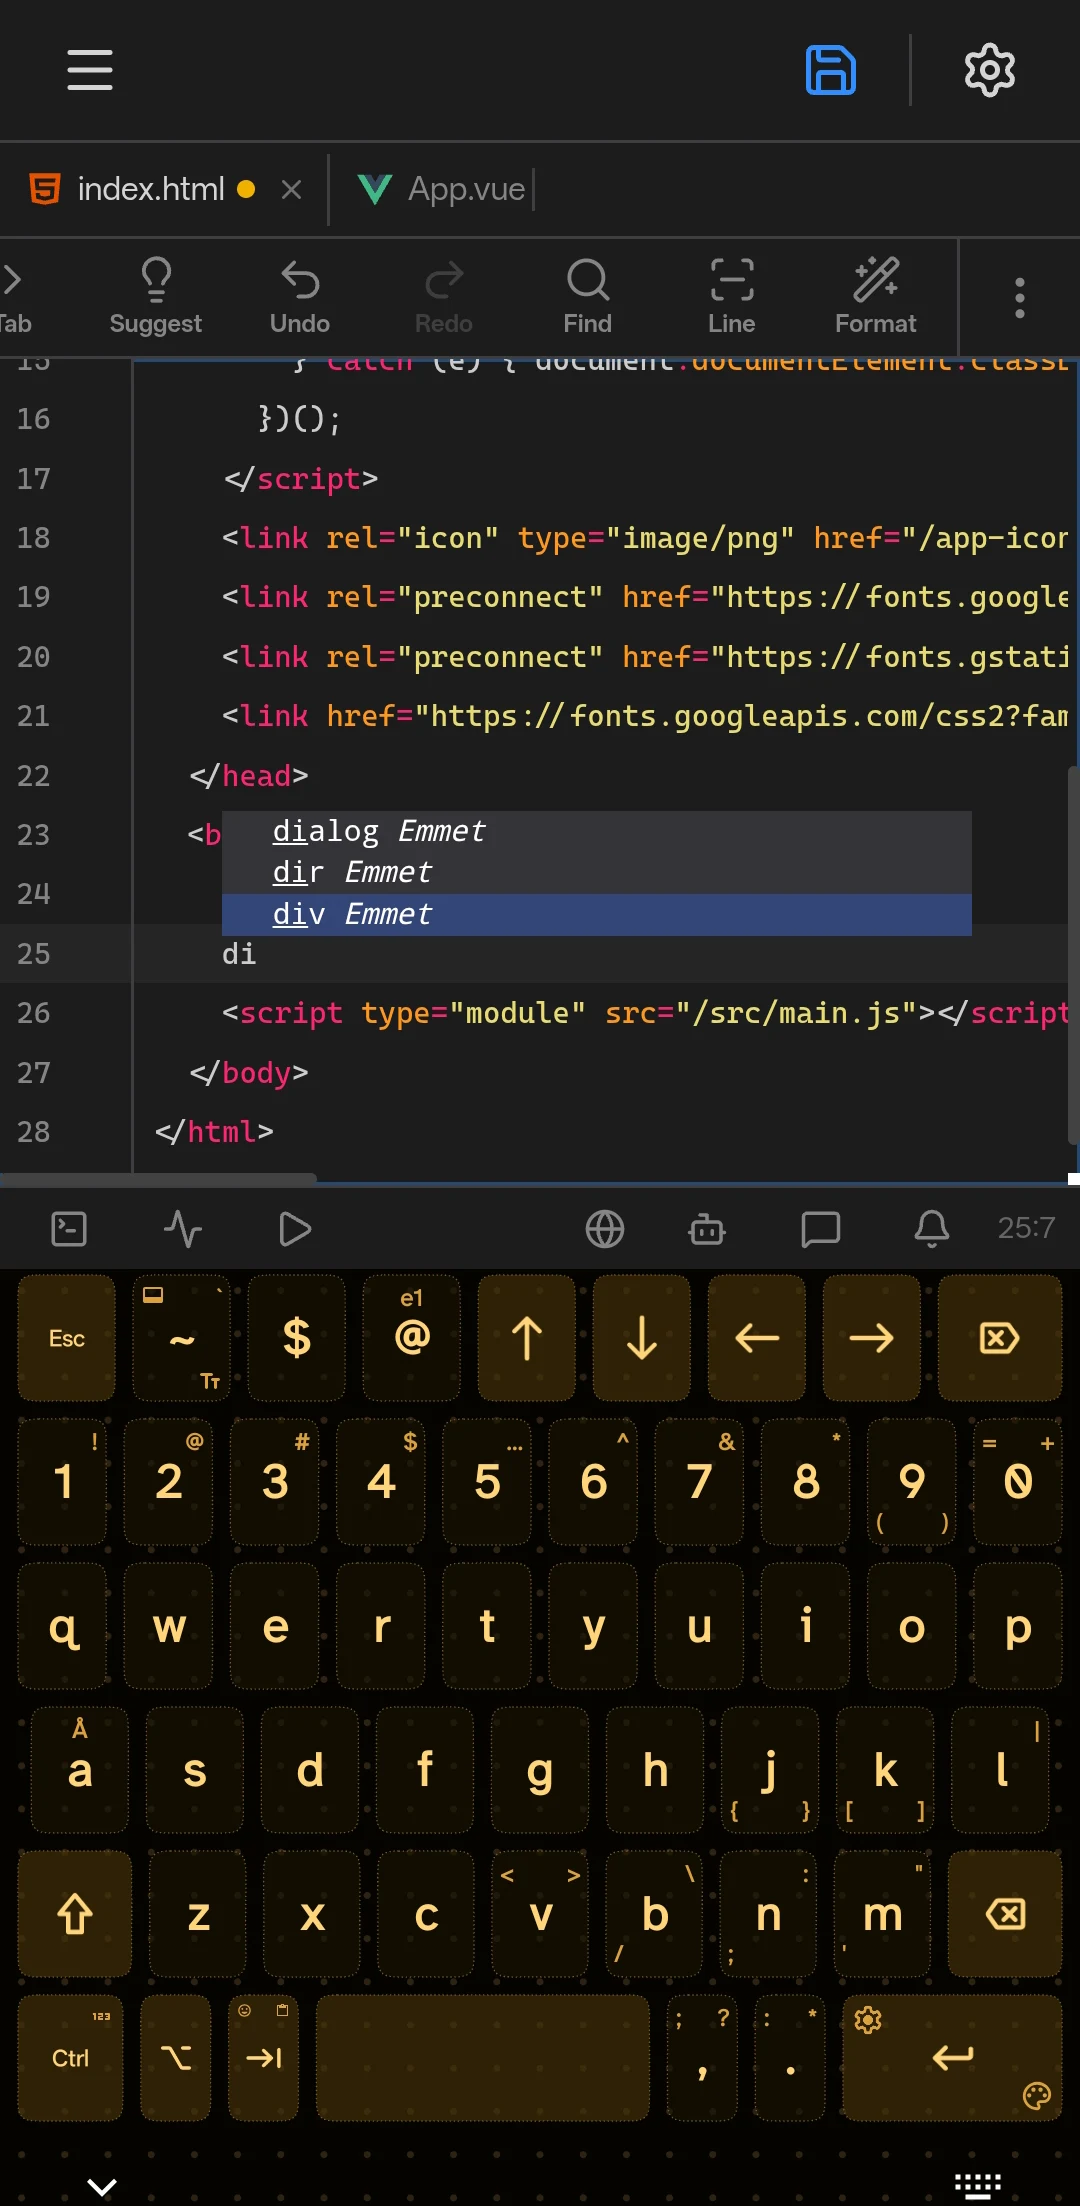Tap the space bar
The image size is (1080, 2206).
coord(483,2058)
